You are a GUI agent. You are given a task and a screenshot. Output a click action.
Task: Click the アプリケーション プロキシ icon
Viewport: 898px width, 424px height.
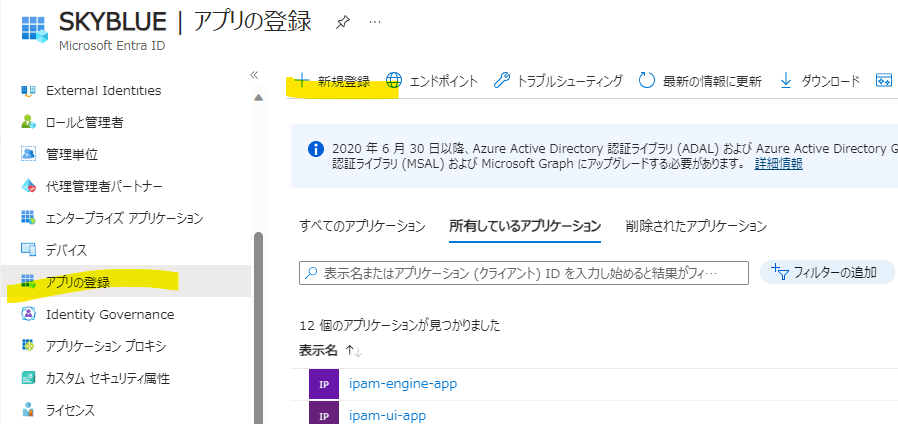(28, 346)
